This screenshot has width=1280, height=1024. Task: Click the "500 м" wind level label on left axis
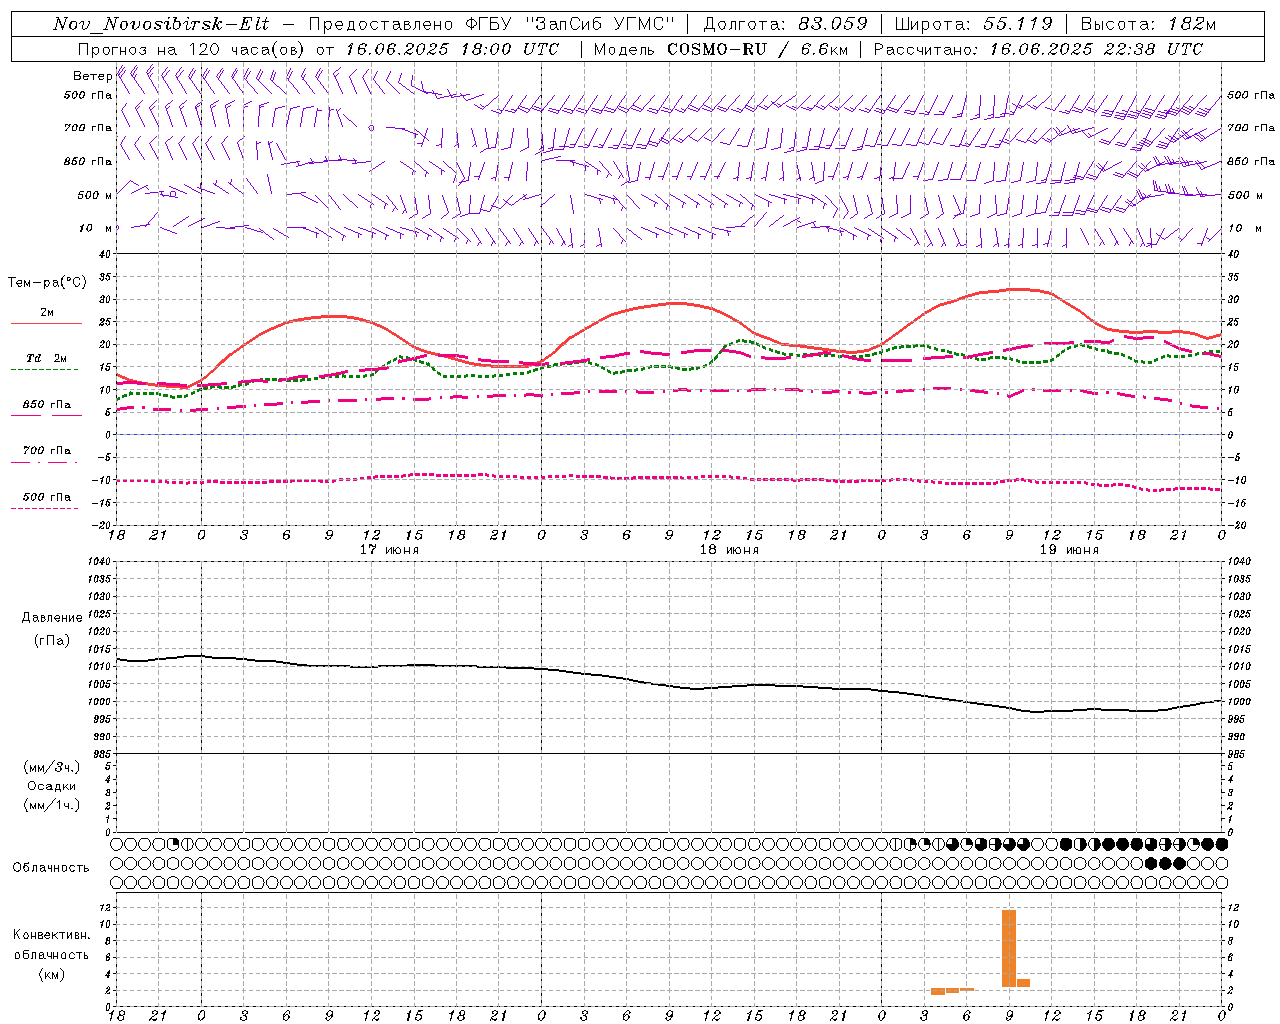click(x=96, y=195)
